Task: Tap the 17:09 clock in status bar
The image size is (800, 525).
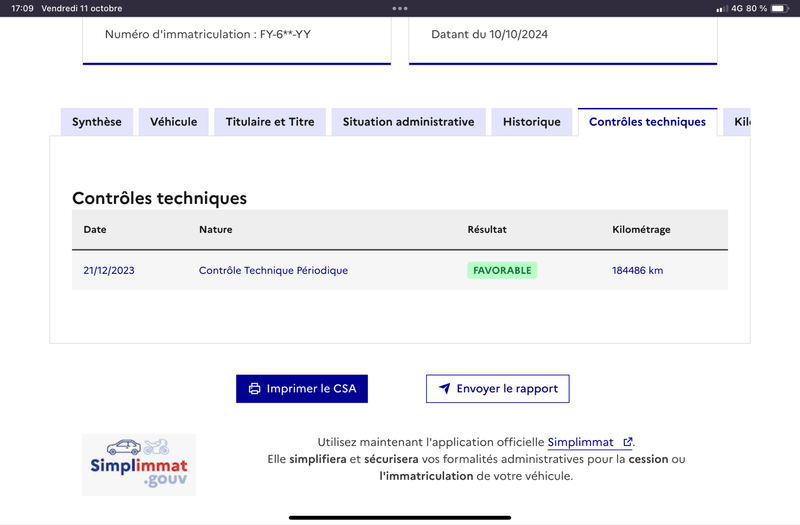Action: [22, 8]
